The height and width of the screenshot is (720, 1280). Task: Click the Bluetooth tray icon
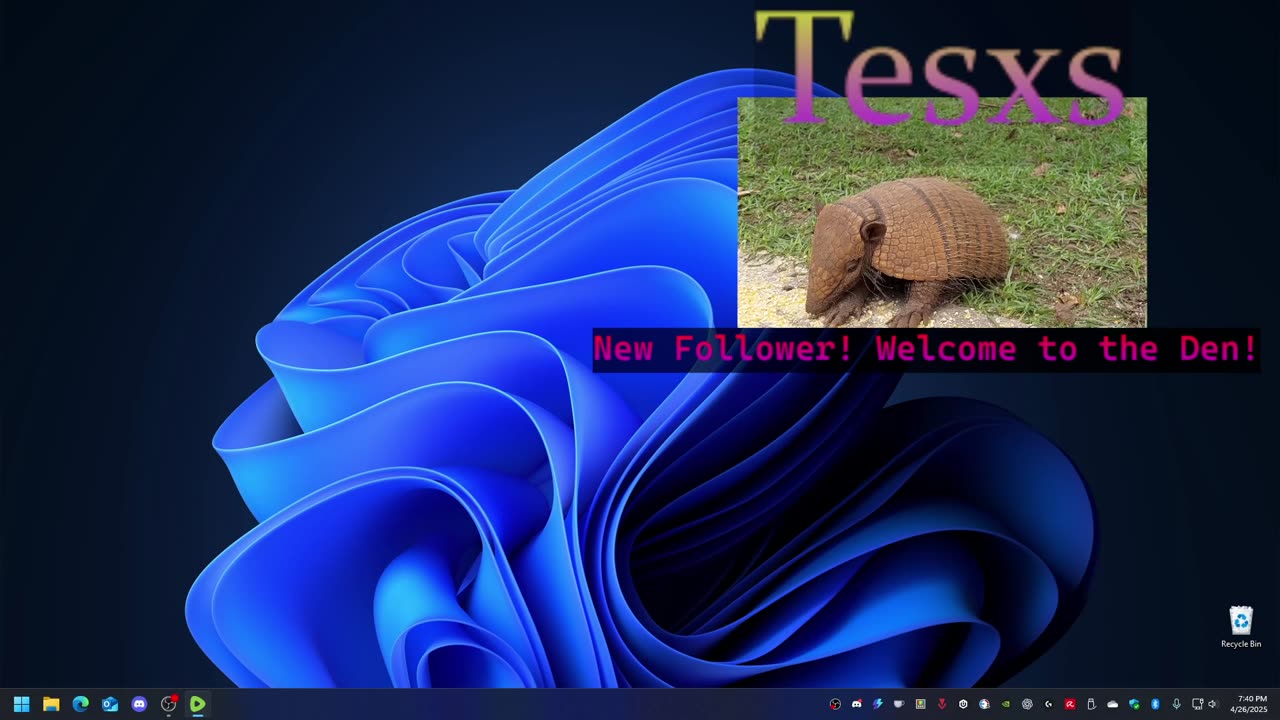click(x=1155, y=704)
